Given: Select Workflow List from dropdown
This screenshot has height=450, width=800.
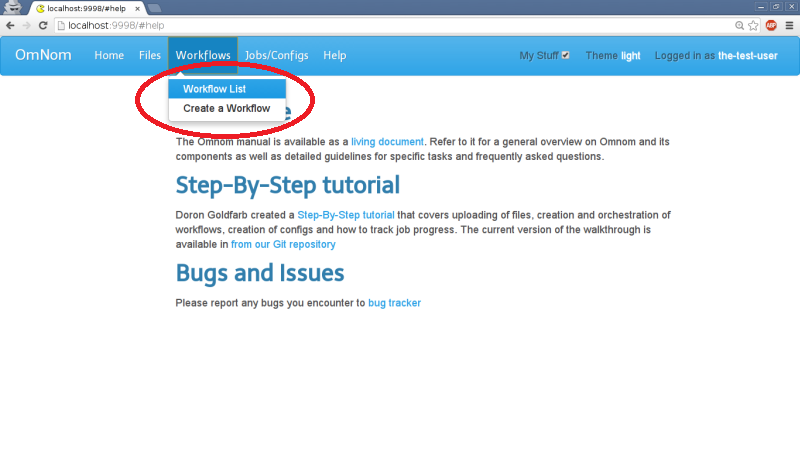Looking at the screenshot, I should coord(227,89).
